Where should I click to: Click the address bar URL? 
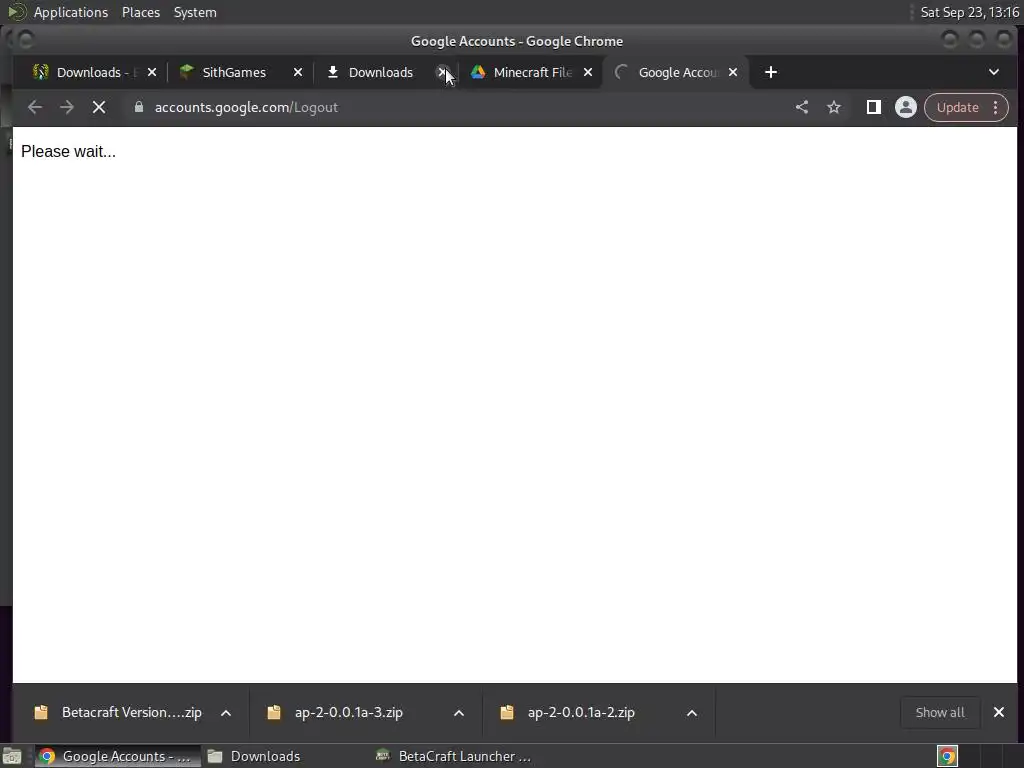click(x=246, y=107)
